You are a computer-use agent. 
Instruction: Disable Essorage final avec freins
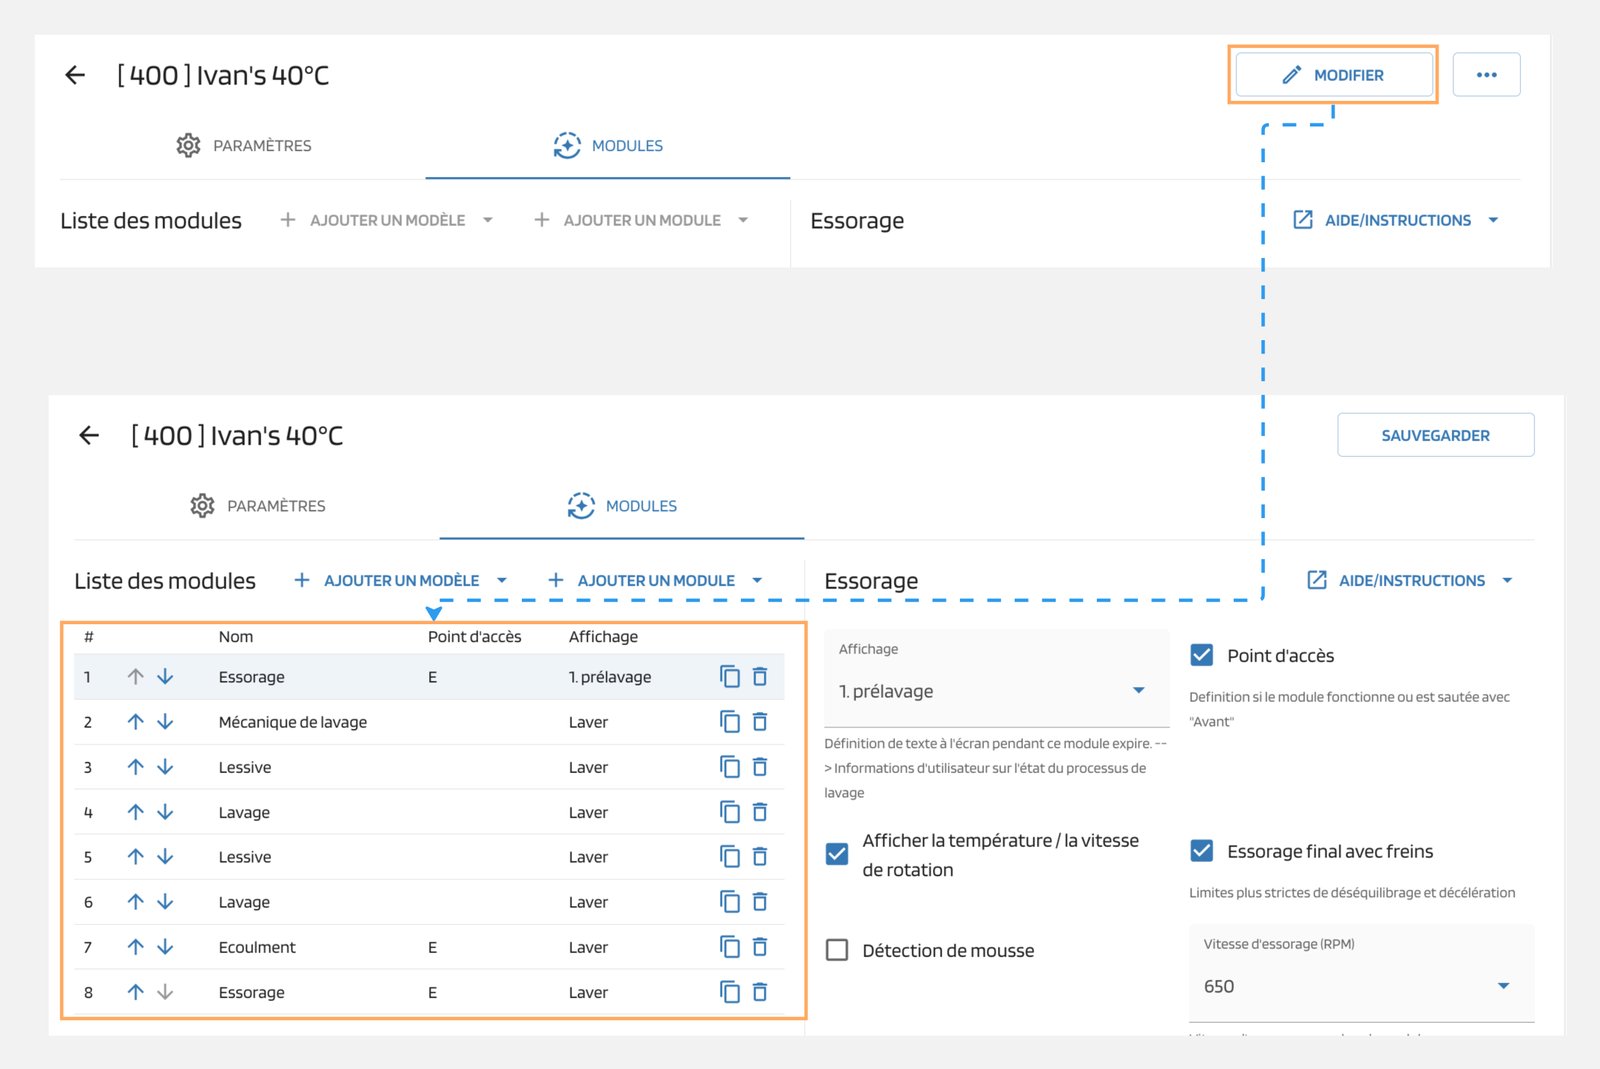[1202, 851]
